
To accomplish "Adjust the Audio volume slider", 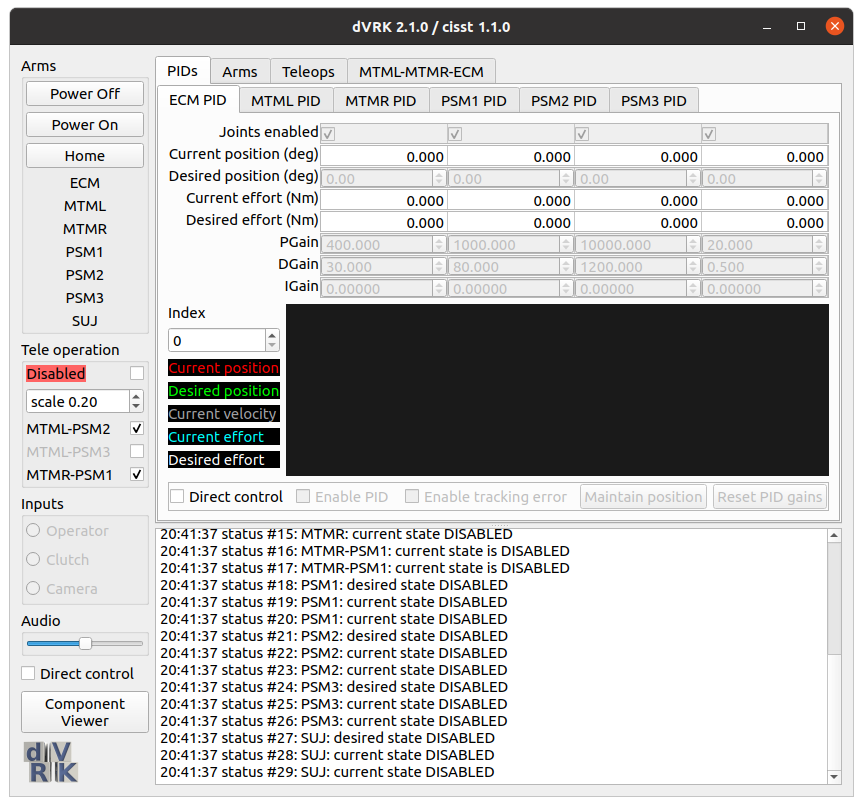I will pyautogui.click(x=85, y=643).
